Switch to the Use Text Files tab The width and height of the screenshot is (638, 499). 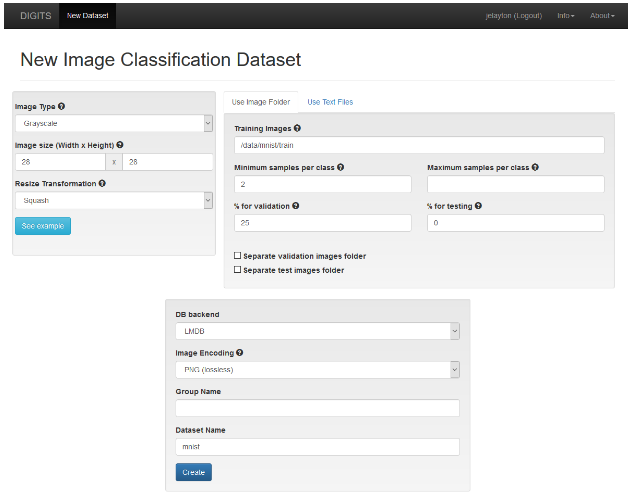[329, 102]
